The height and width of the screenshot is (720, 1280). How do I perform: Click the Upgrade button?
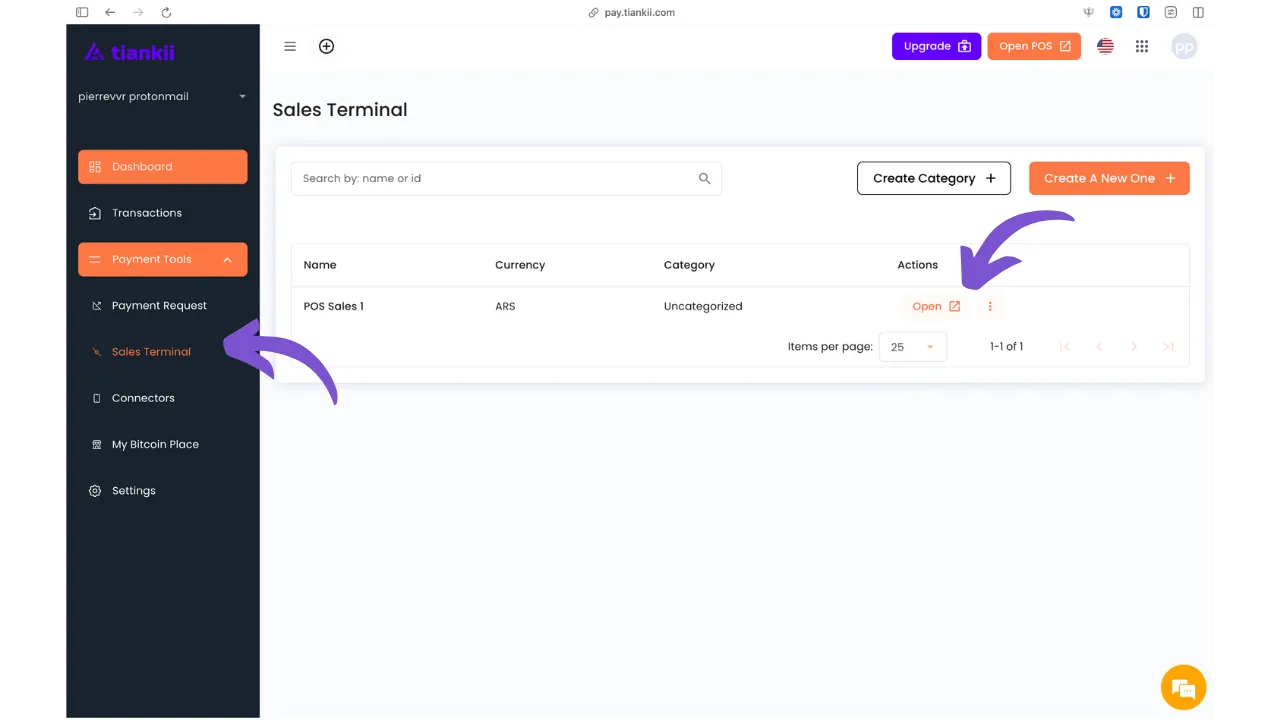point(936,46)
